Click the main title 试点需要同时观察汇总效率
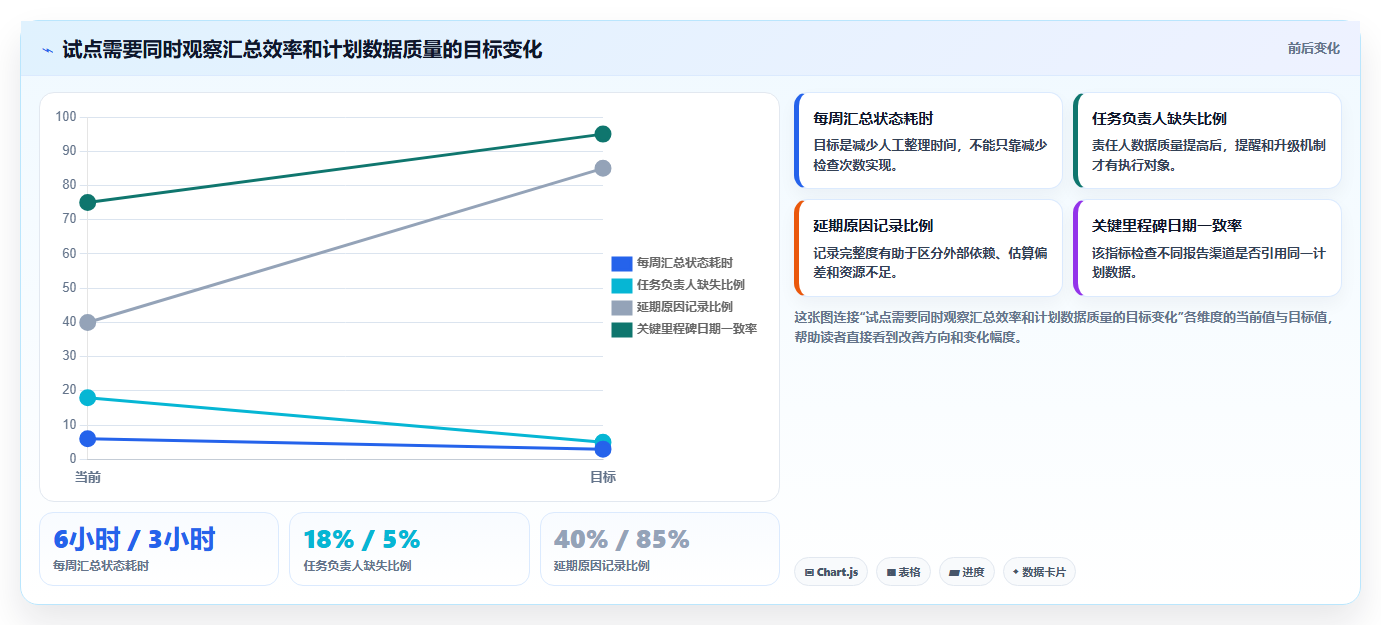The width and height of the screenshot is (1381, 625). pyautogui.click(x=302, y=49)
